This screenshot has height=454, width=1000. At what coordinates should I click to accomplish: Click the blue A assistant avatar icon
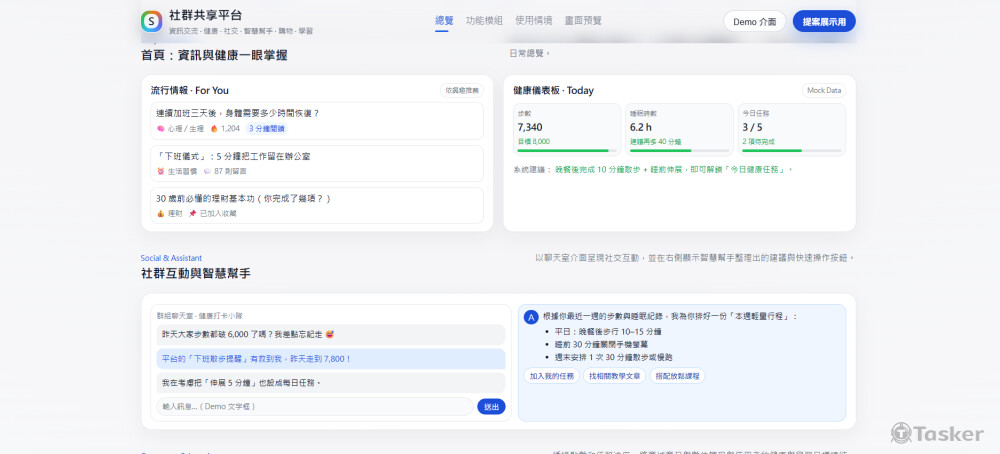(x=531, y=317)
